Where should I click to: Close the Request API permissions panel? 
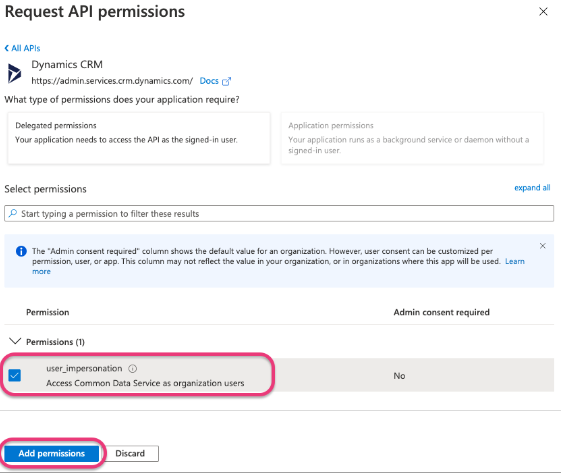coord(543,12)
